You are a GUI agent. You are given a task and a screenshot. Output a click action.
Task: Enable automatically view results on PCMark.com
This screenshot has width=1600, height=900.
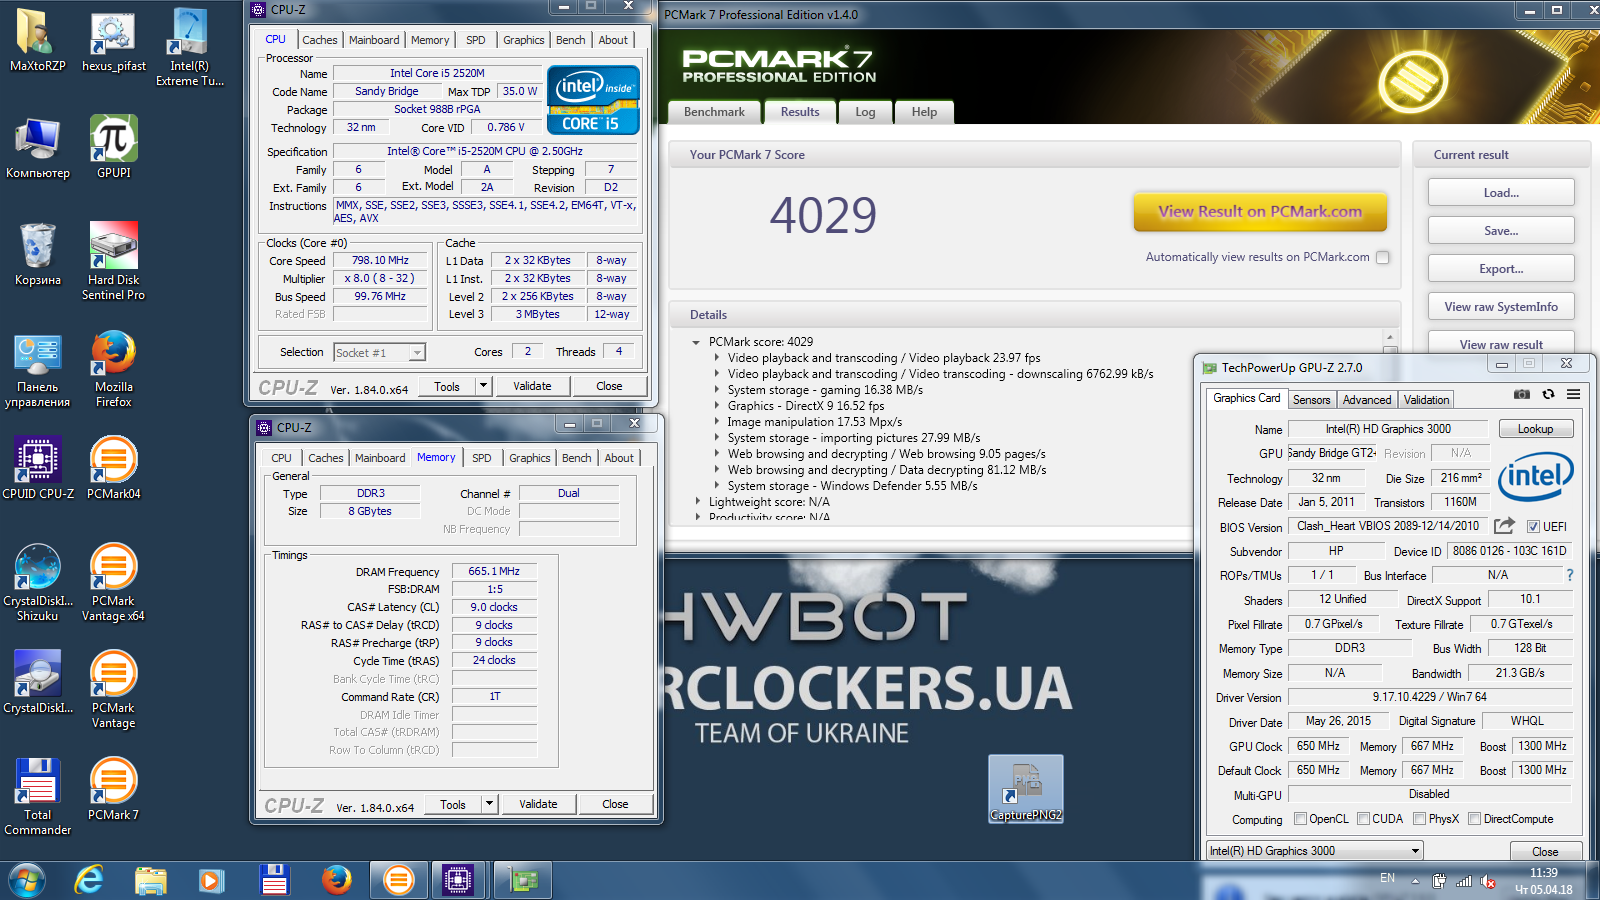pos(1383,257)
